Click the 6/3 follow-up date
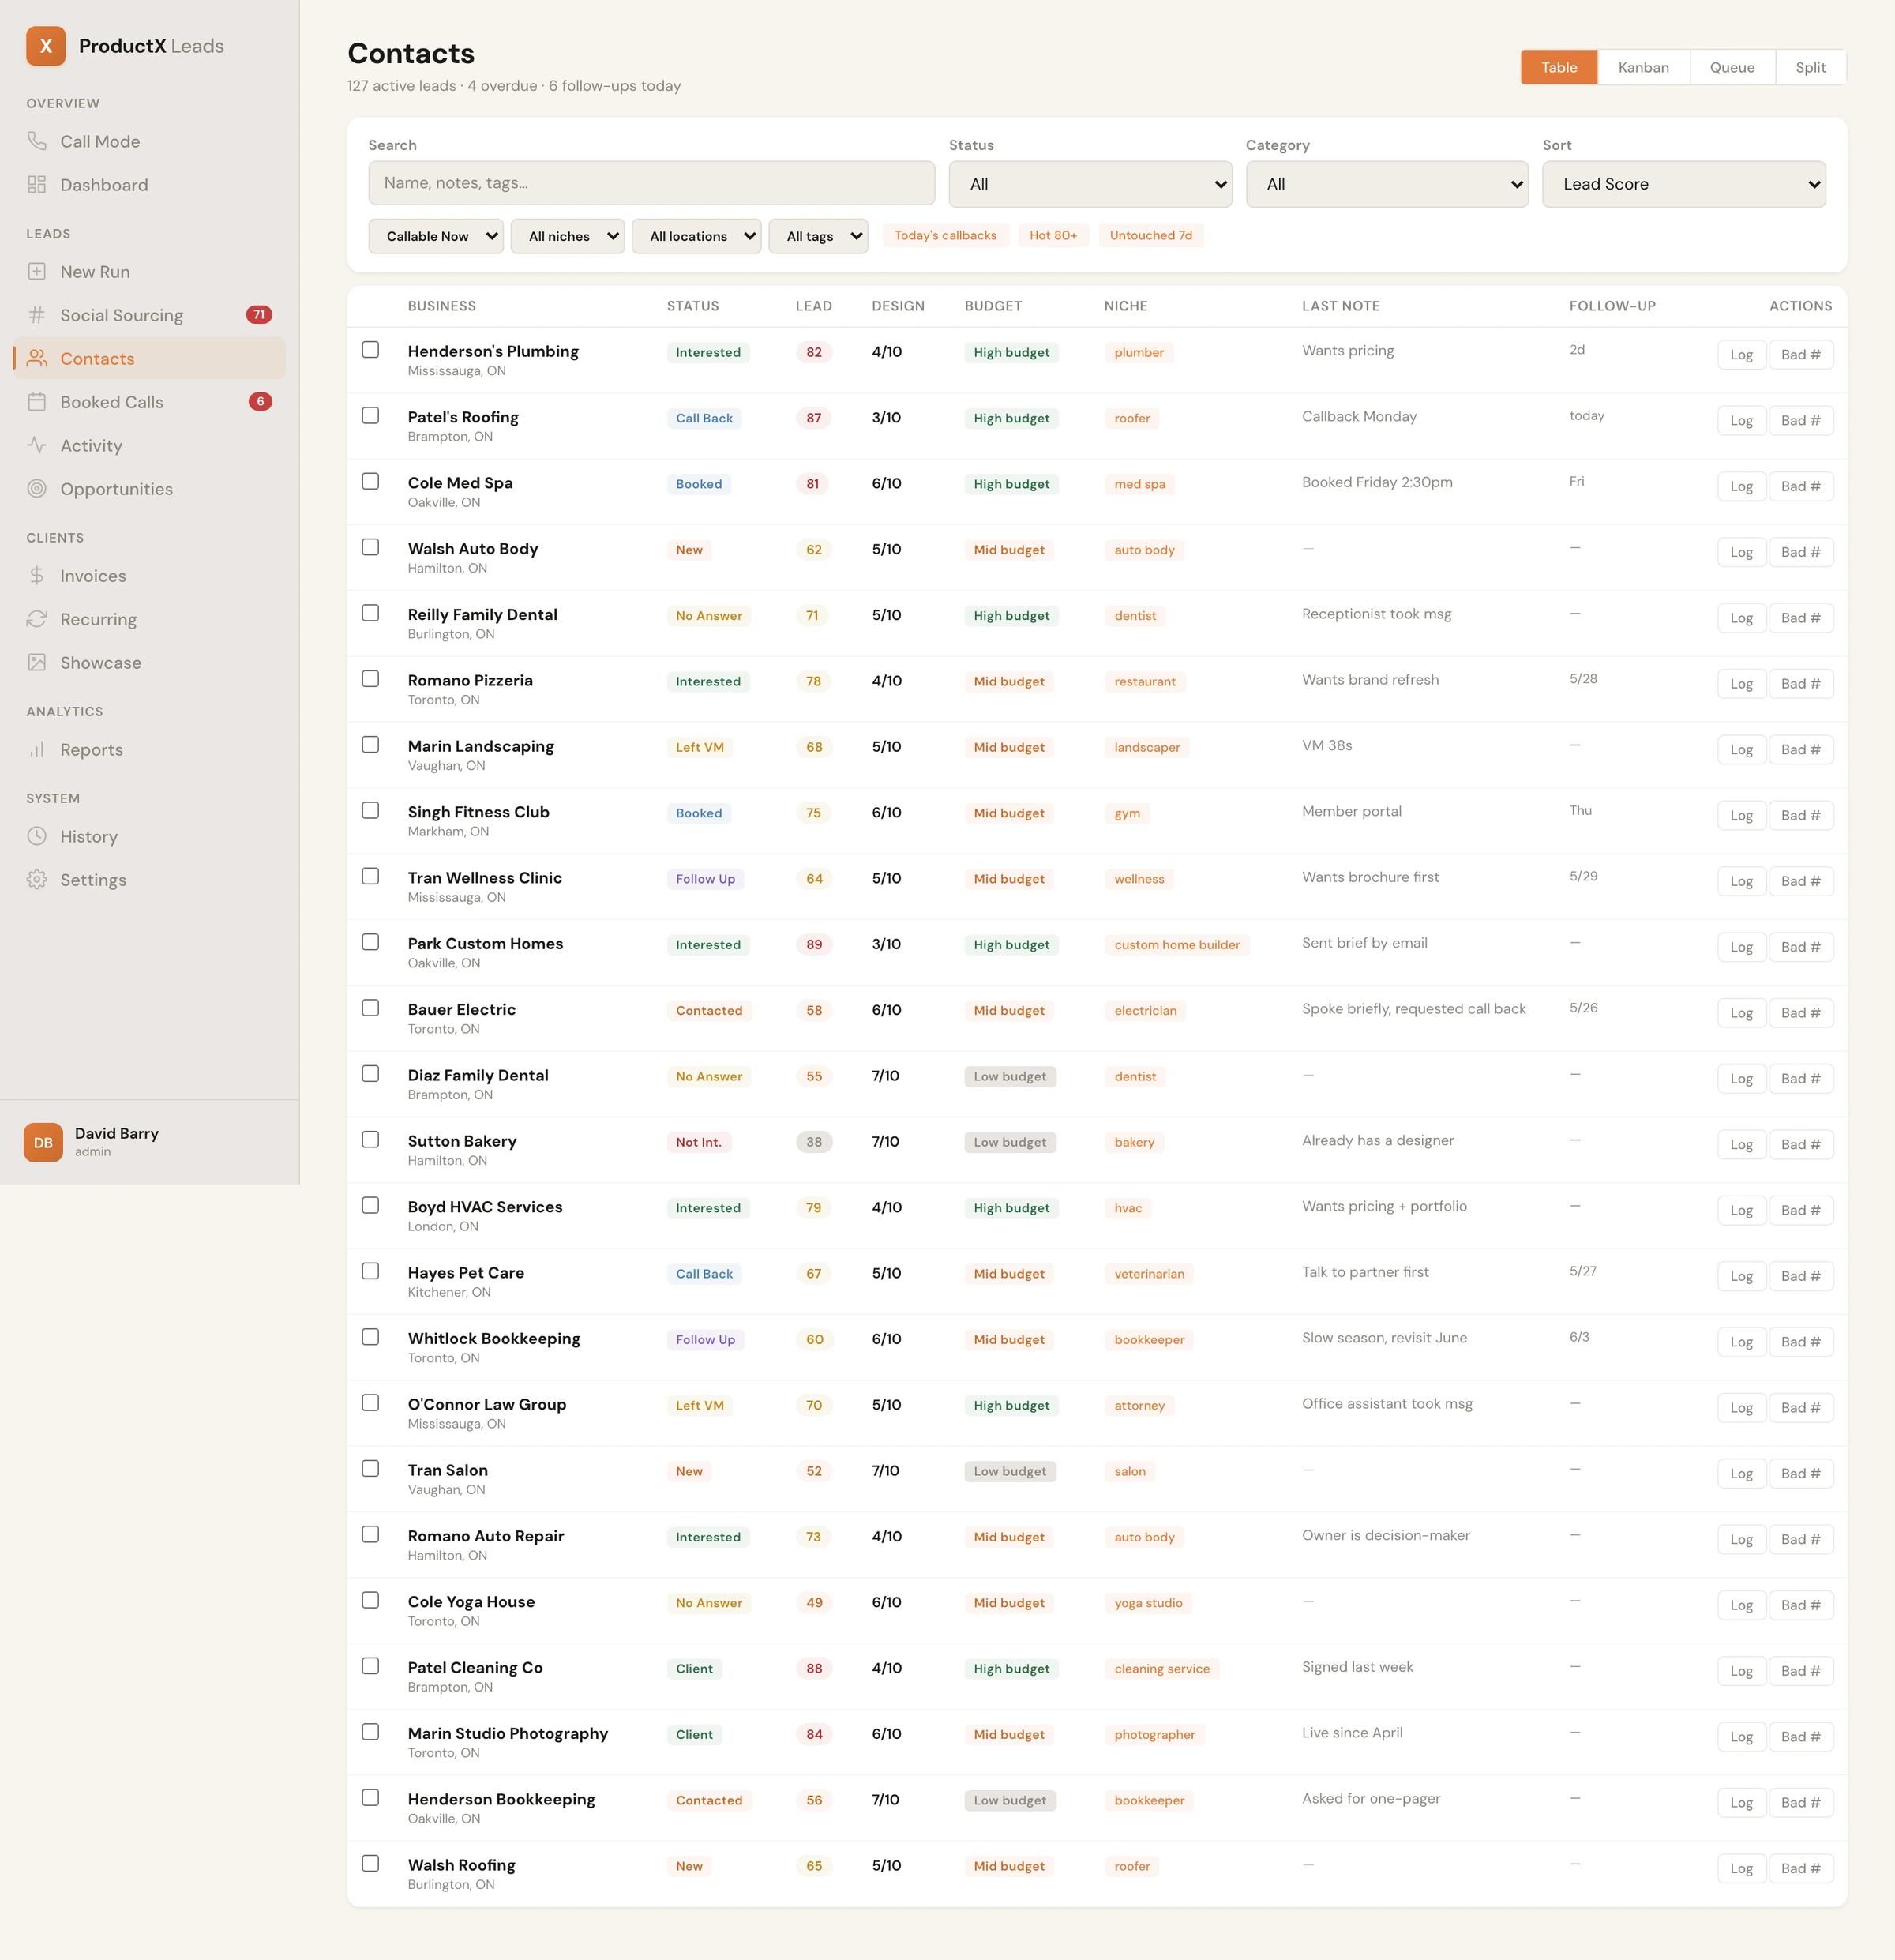The width and height of the screenshot is (1895, 1960). [x=1579, y=1337]
